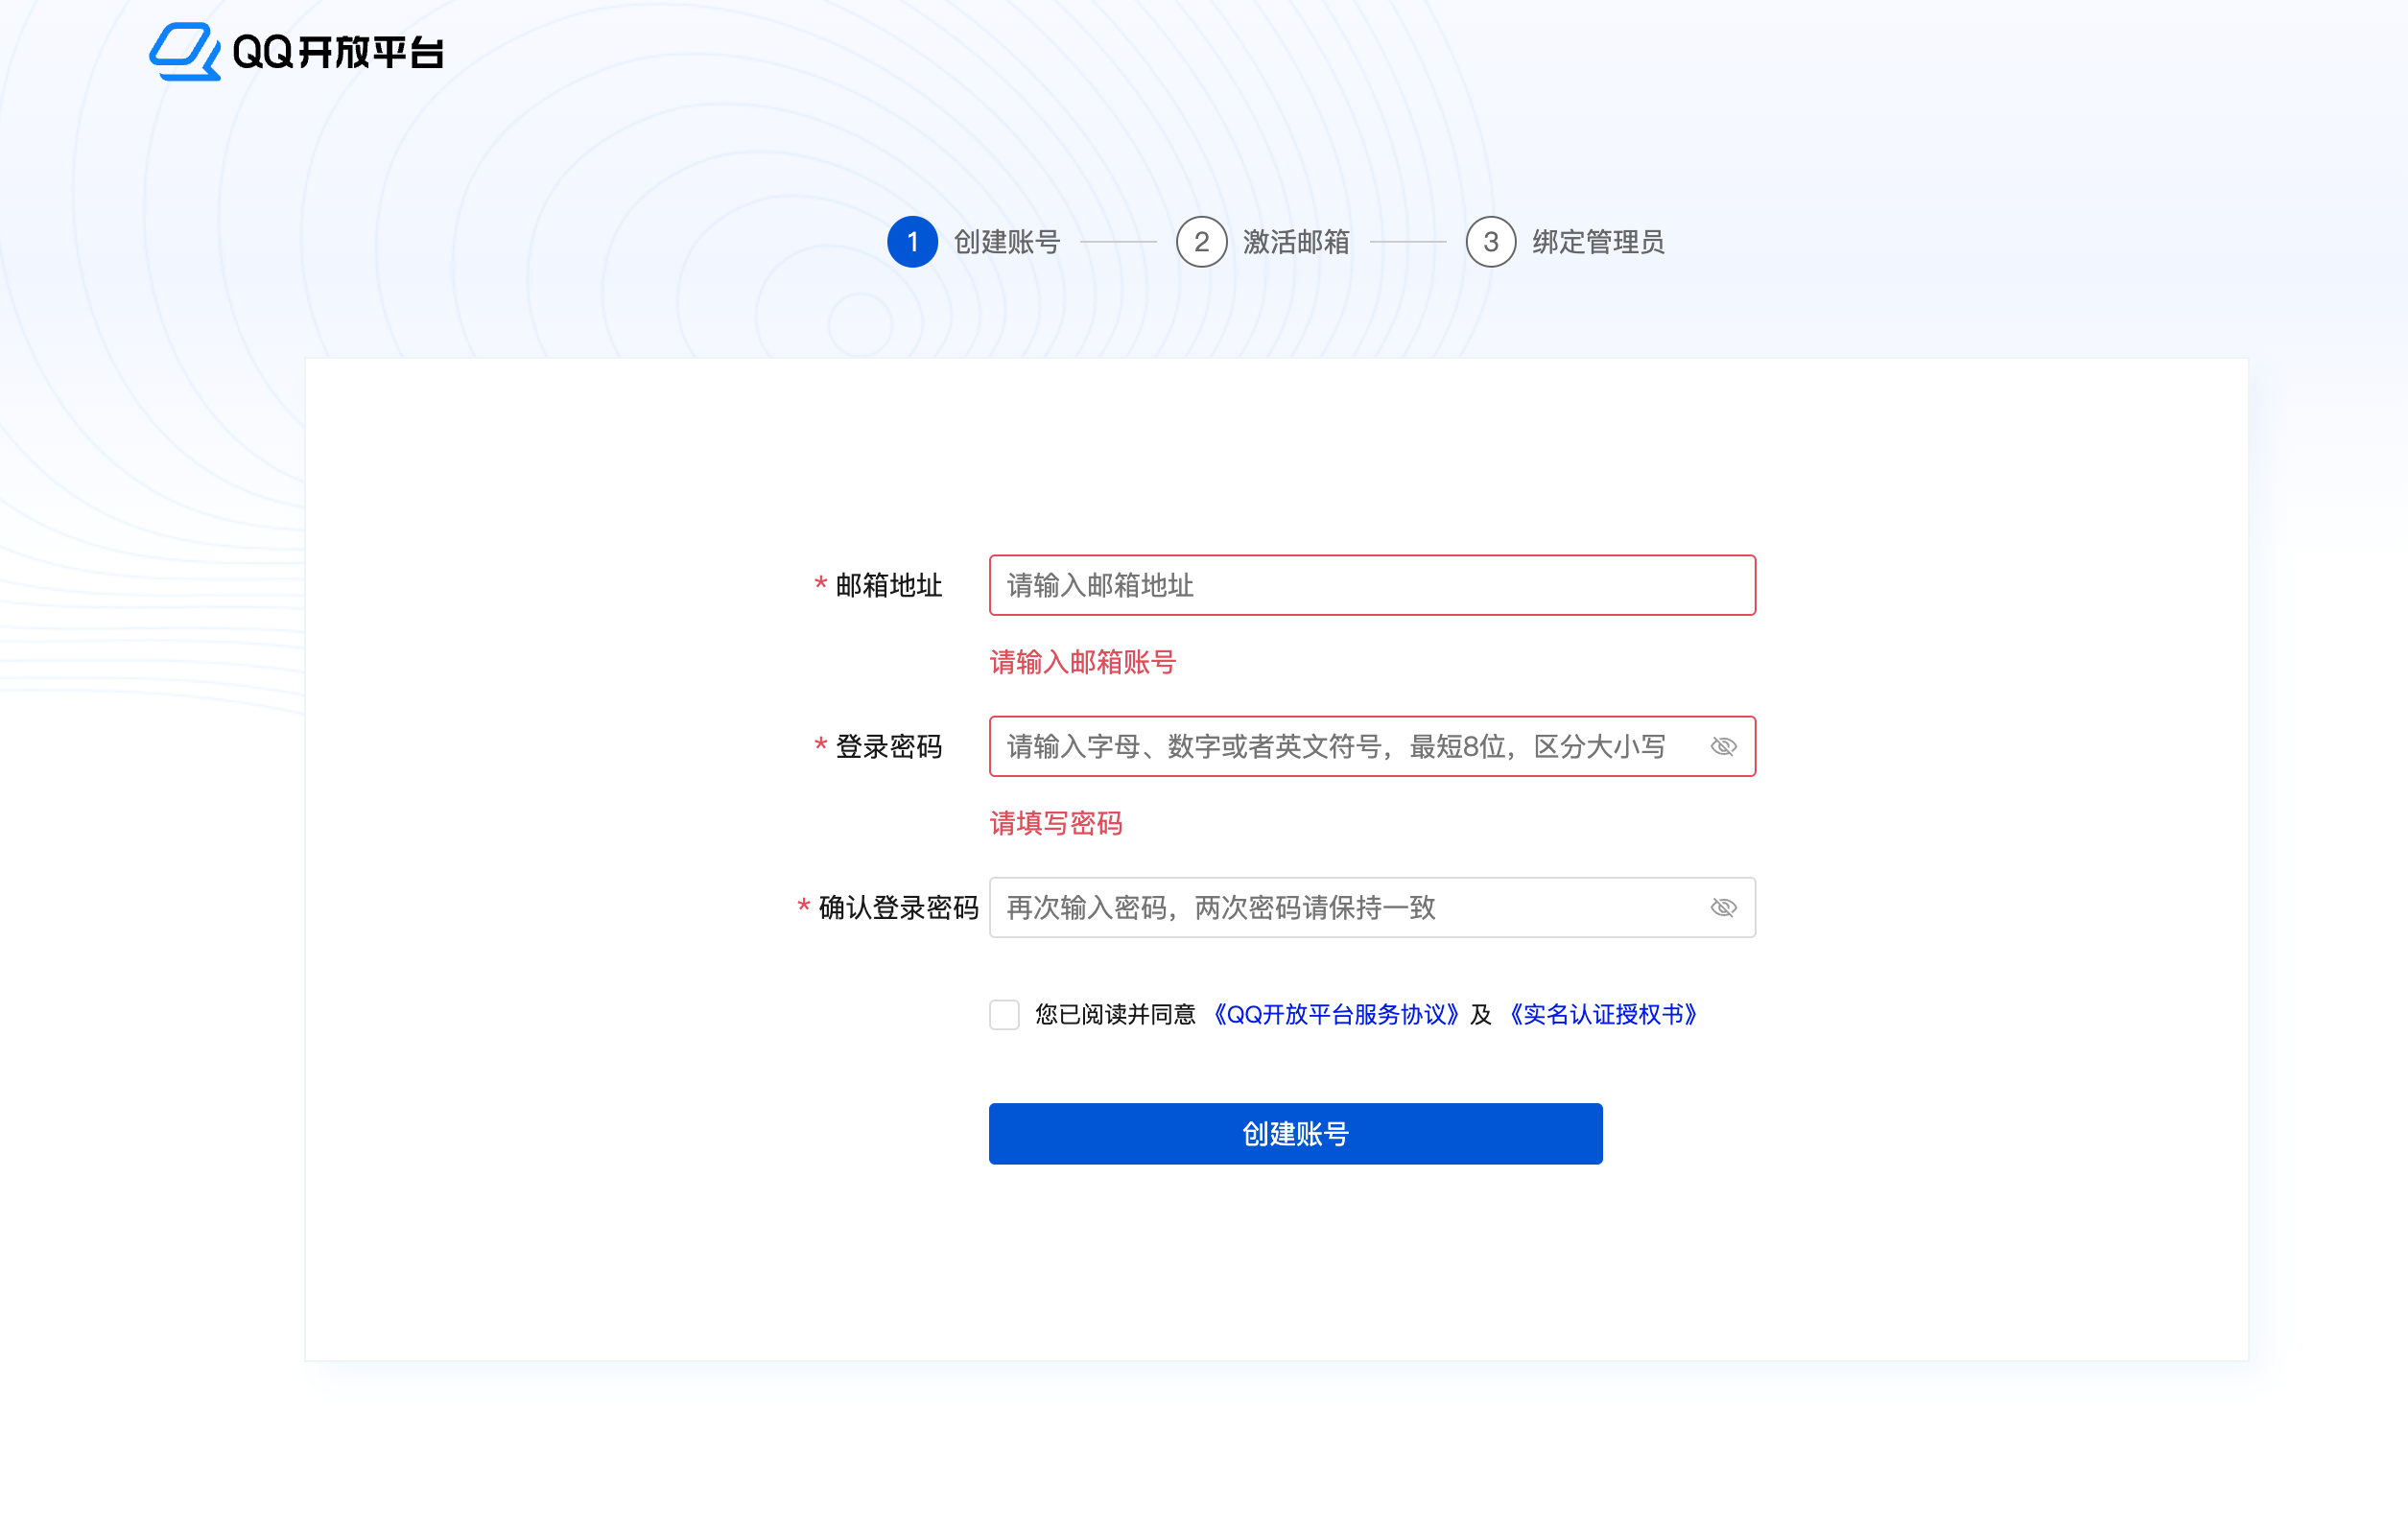Show password in 登录密码 field
The width and height of the screenshot is (2408, 1531).
(1723, 746)
